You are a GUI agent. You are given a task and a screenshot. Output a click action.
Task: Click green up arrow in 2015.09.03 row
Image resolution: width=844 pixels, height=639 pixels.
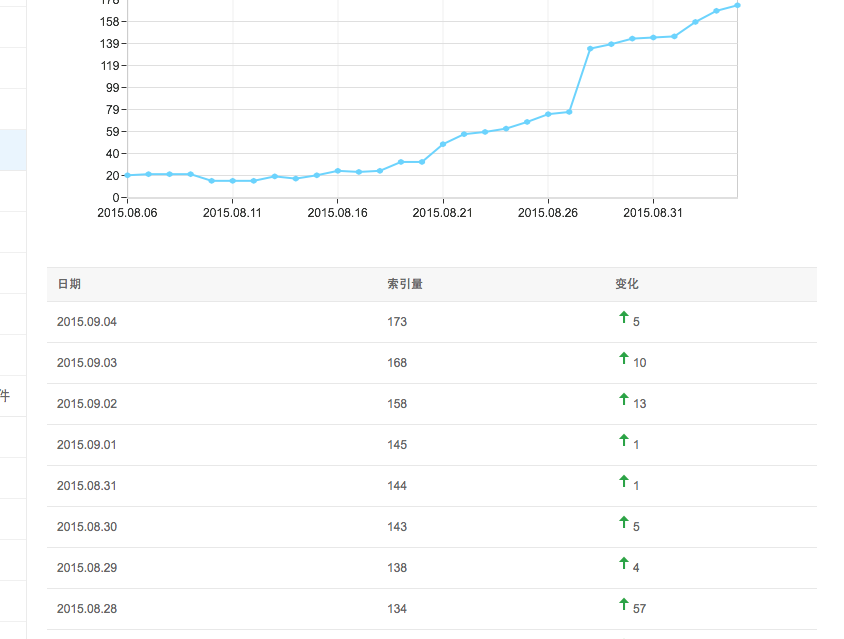[x=624, y=358]
